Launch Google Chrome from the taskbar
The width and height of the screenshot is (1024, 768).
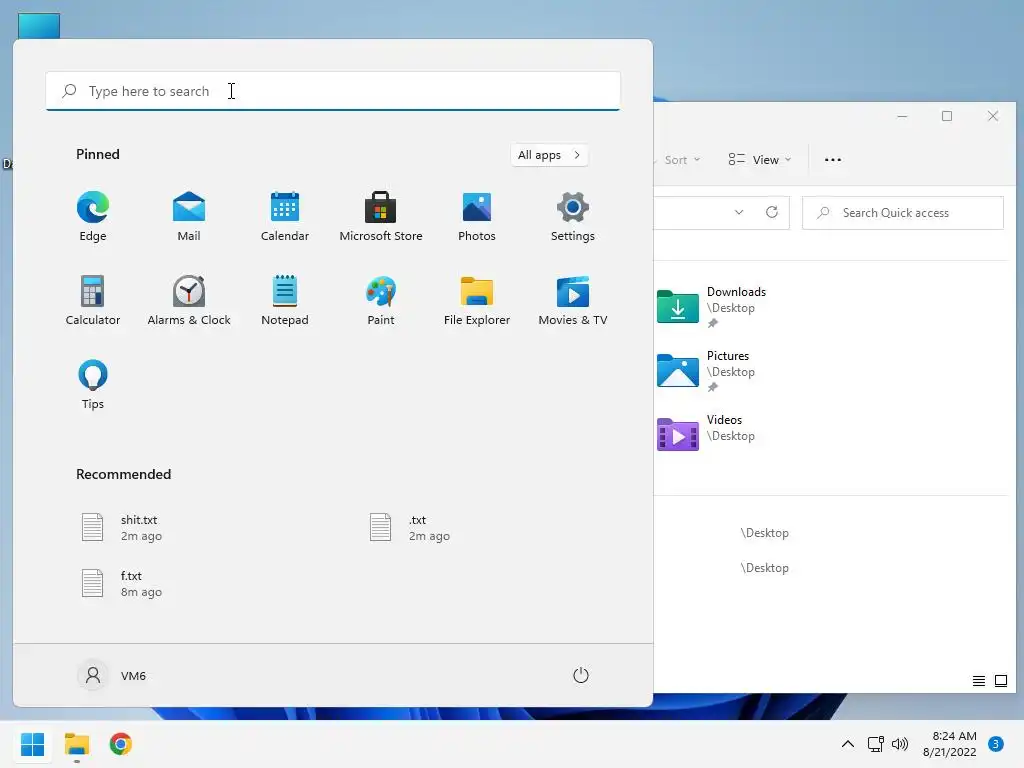point(121,744)
